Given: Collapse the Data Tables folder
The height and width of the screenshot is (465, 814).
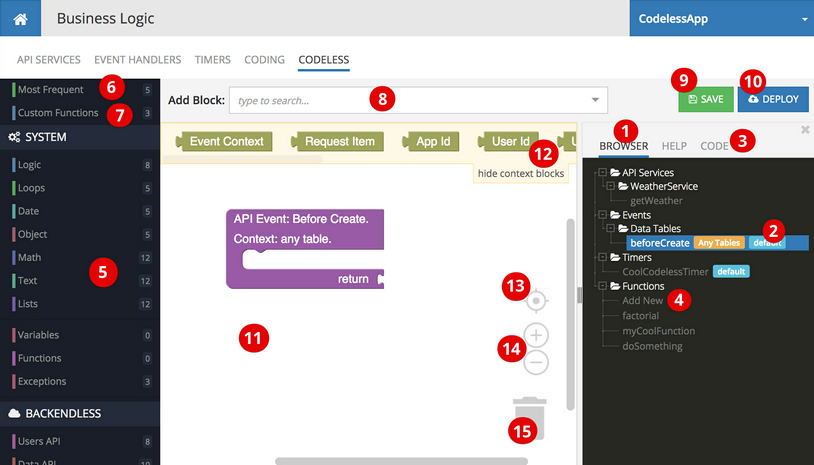Looking at the screenshot, I should click(610, 228).
